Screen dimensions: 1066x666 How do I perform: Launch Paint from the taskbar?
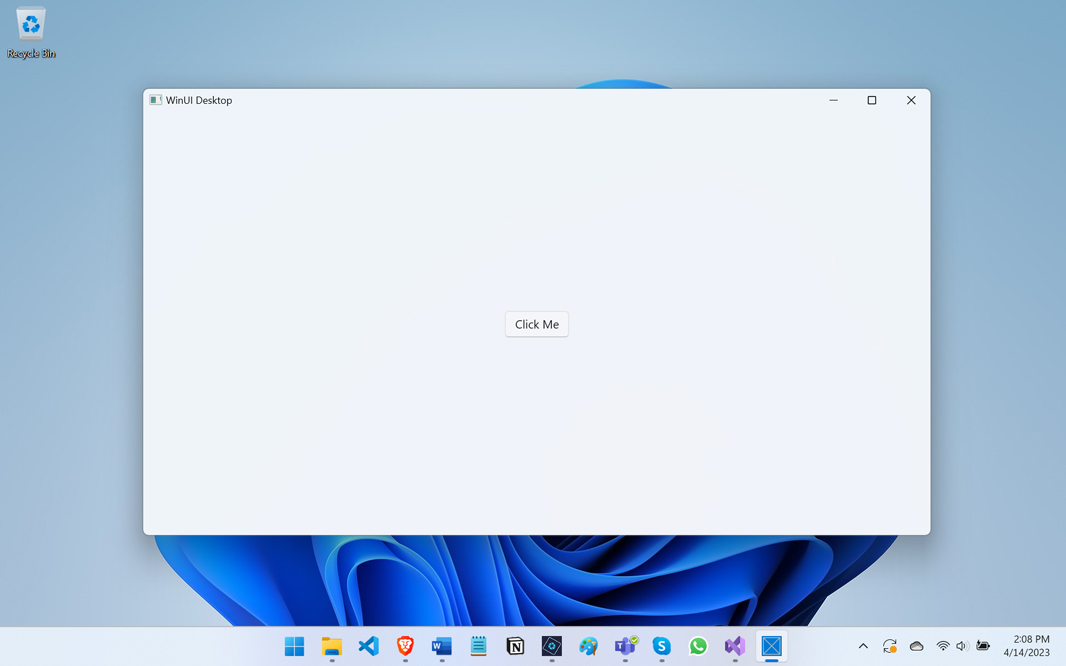tap(588, 646)
